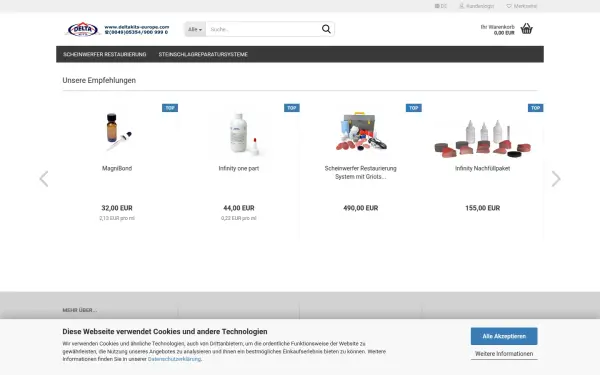Open the Kundenlogin account link

(476, 6)
